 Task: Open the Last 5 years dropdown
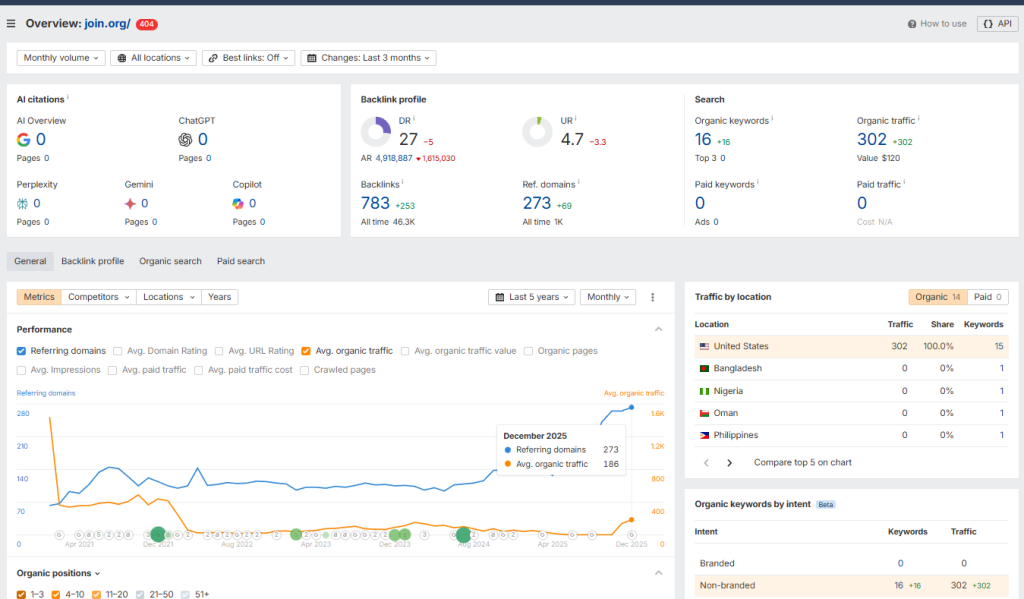[531, 297]
